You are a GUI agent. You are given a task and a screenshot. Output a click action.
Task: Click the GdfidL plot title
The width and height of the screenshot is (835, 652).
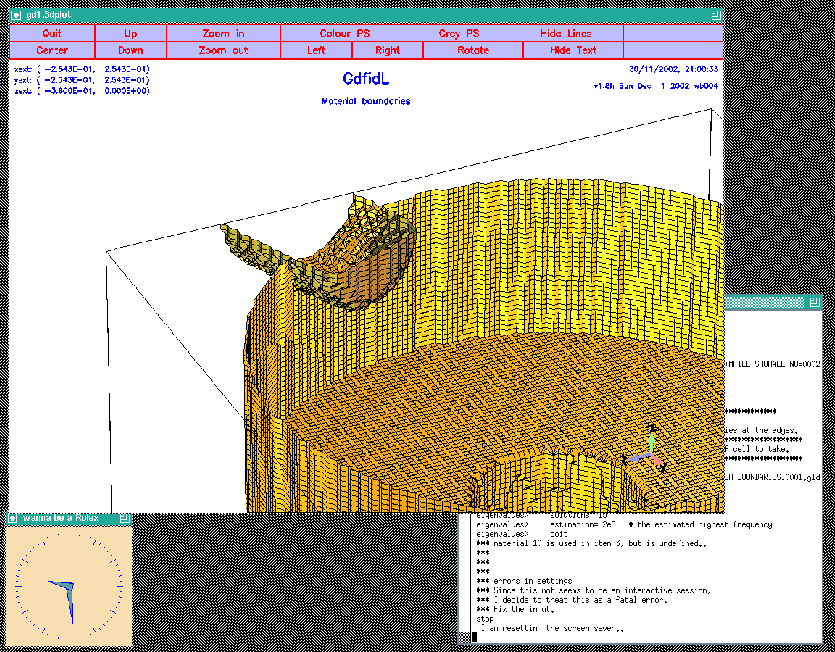click(x=366, y=79)
